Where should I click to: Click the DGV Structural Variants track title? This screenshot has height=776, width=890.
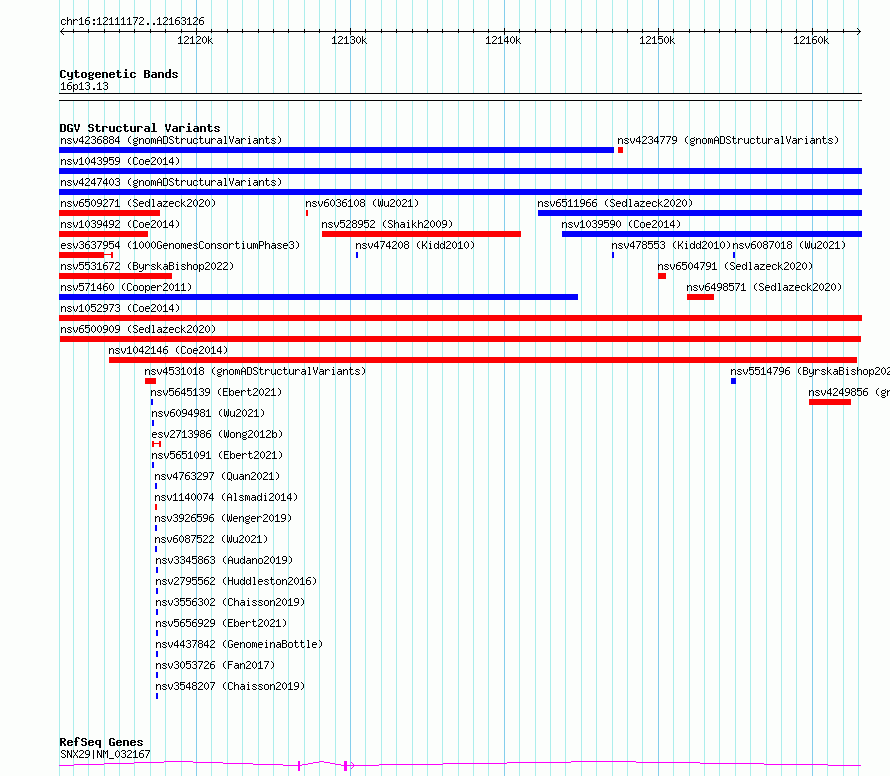(x=140, y=128)
